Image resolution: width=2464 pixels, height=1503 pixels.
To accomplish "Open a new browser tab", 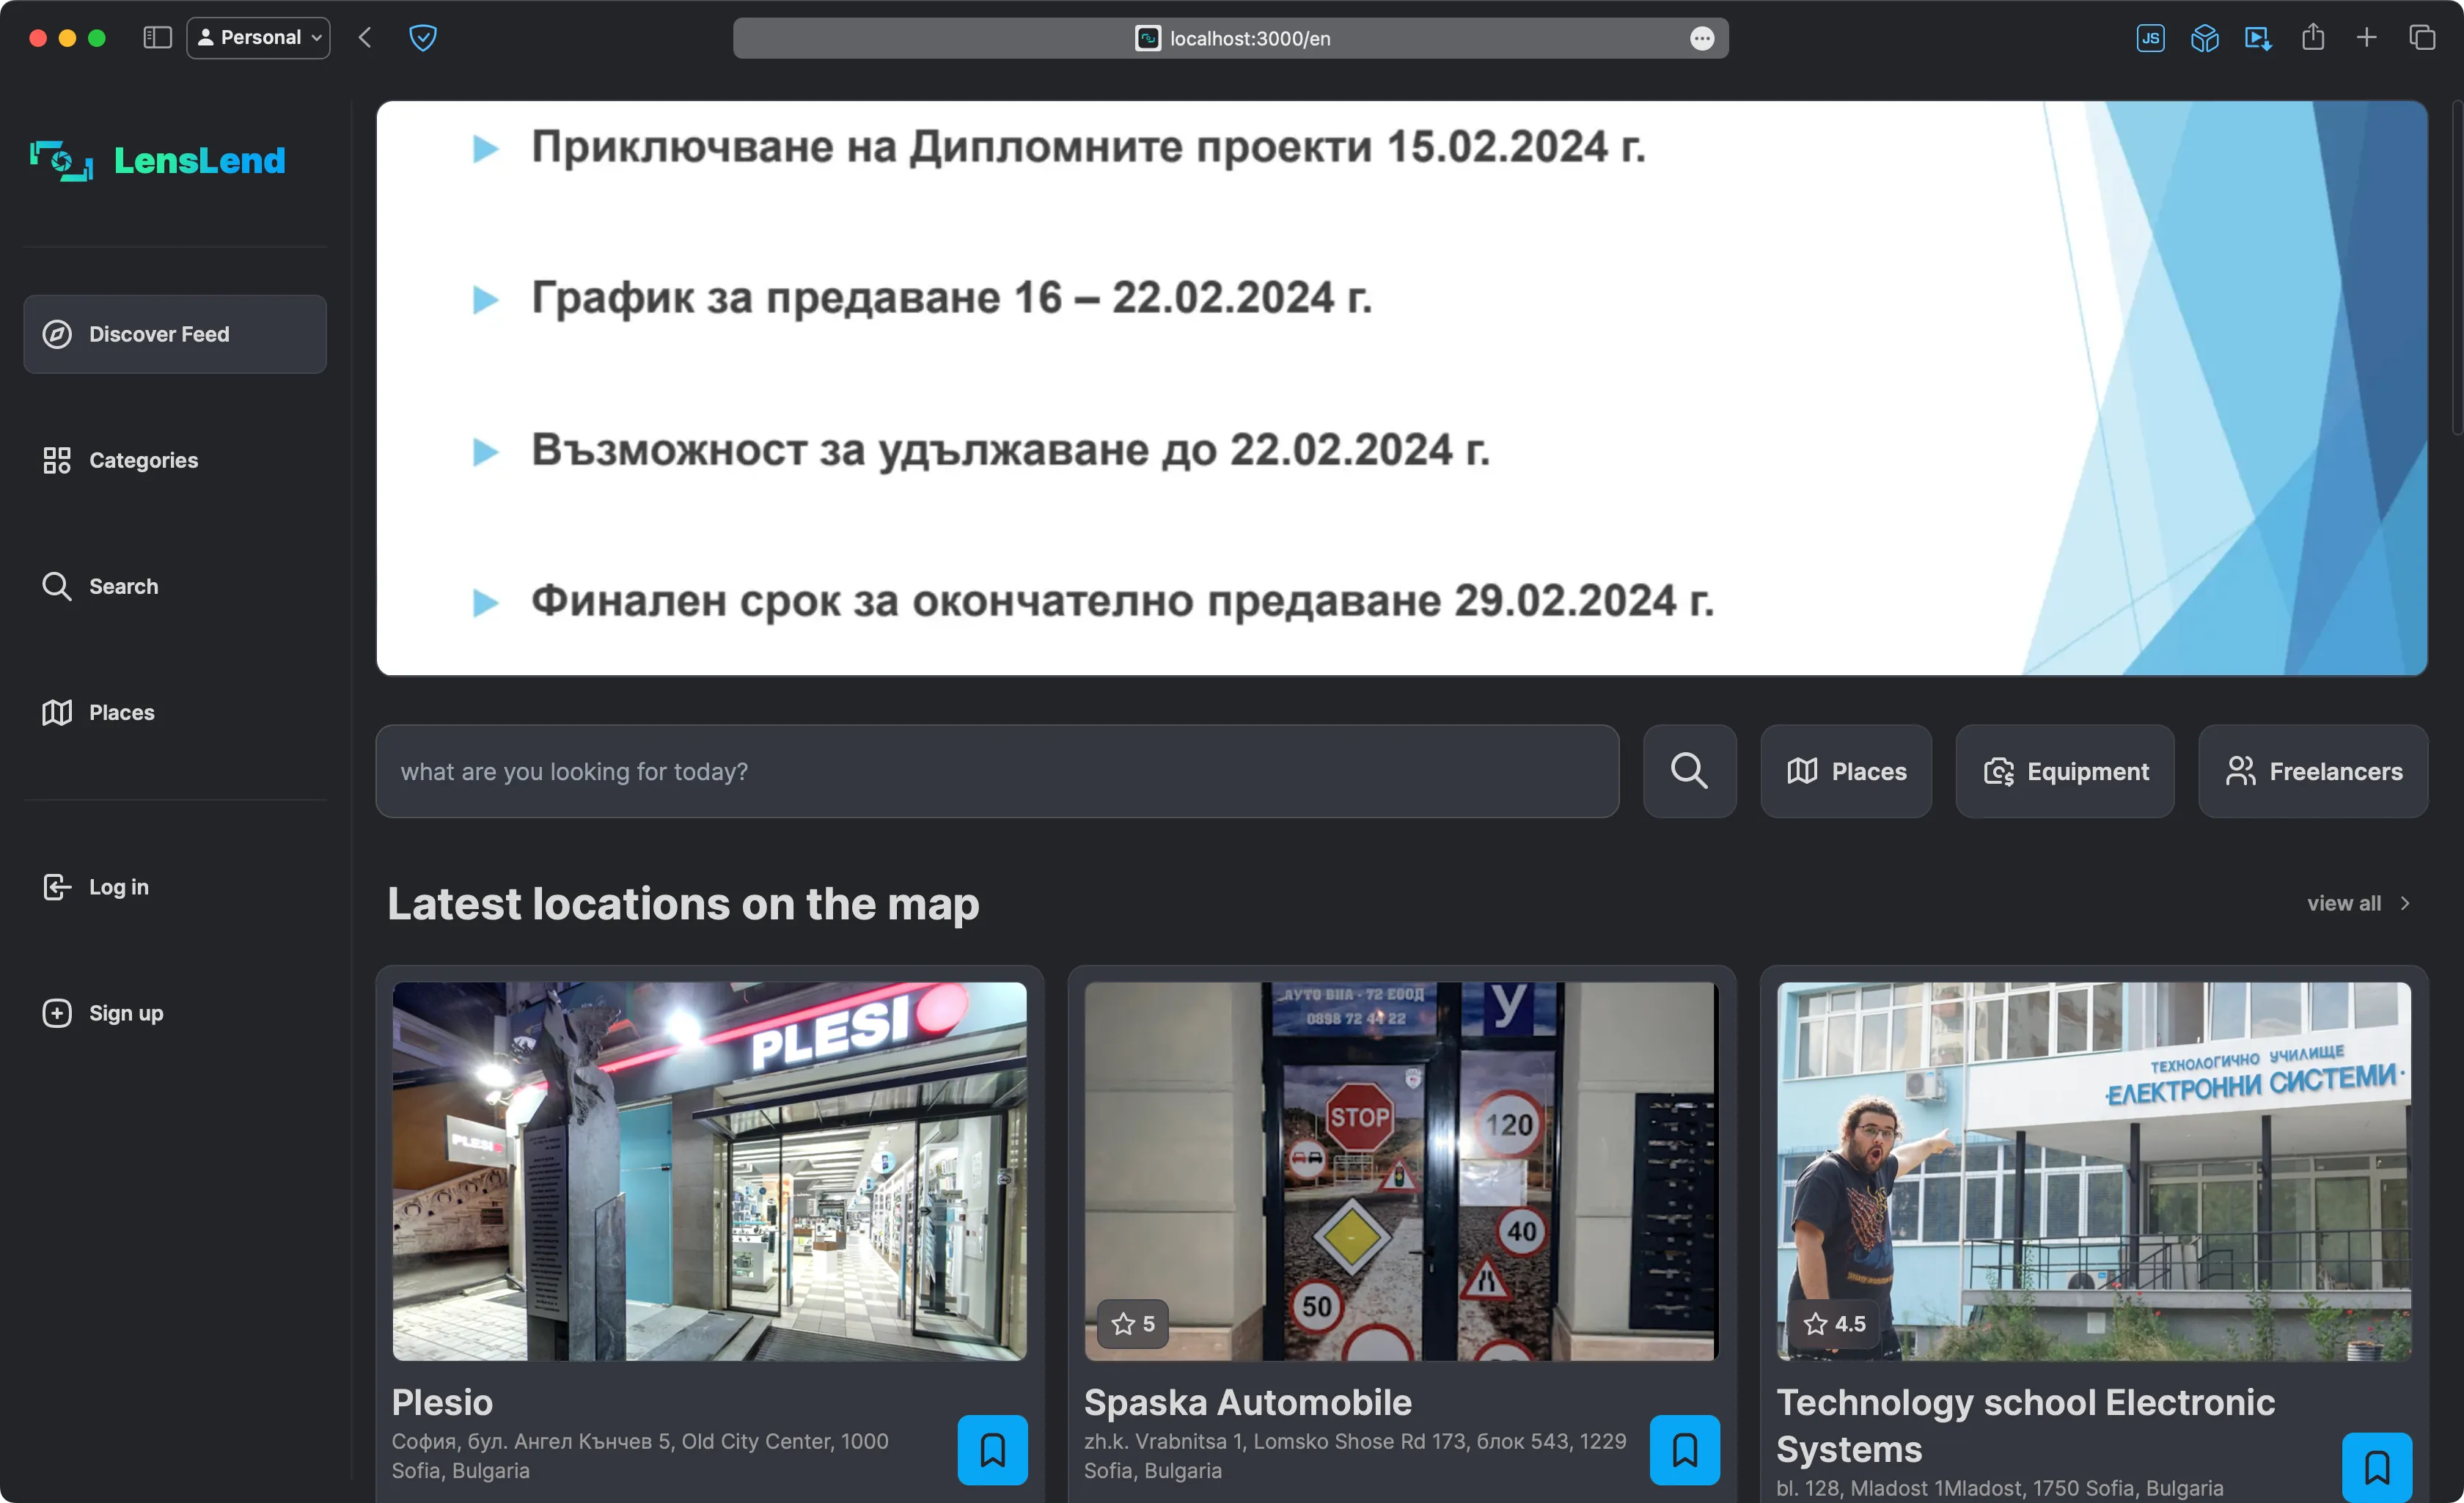I will [2366, 38].
